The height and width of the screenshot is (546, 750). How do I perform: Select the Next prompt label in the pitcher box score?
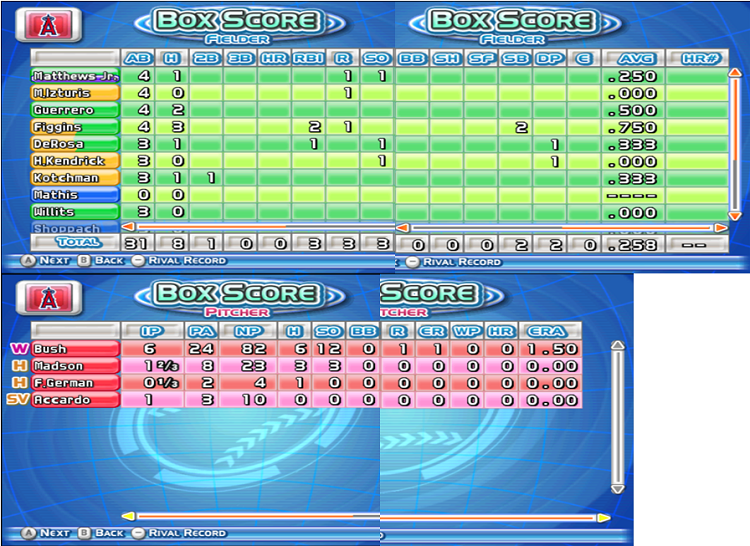click(54, 533)
